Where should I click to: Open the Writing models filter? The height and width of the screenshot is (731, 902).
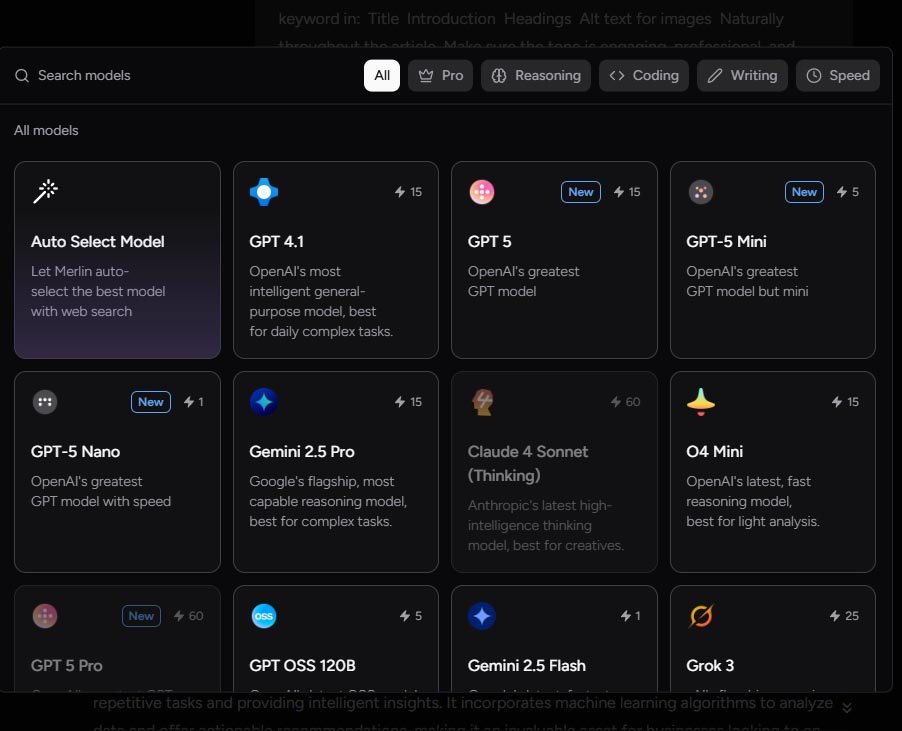coord(743,76)
